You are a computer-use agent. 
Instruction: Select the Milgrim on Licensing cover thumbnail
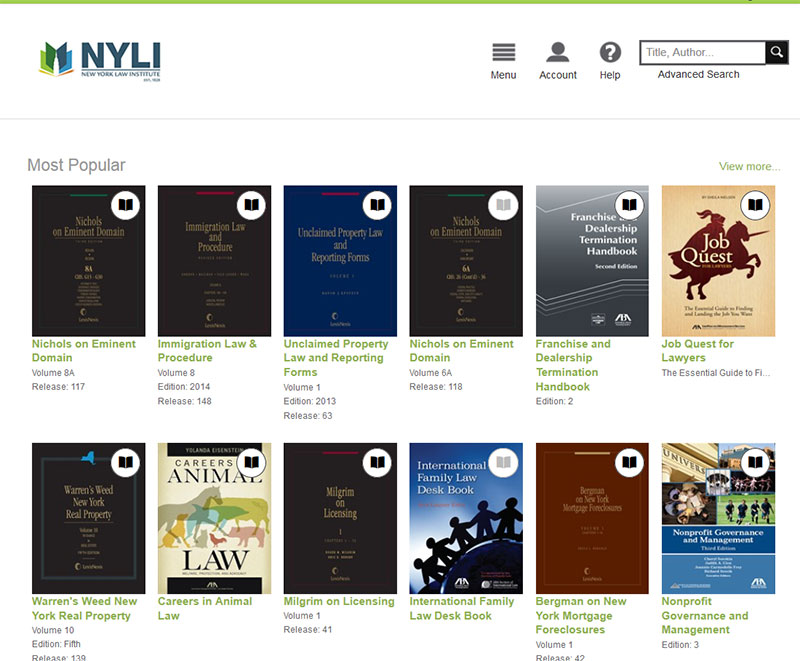point(340,518)
